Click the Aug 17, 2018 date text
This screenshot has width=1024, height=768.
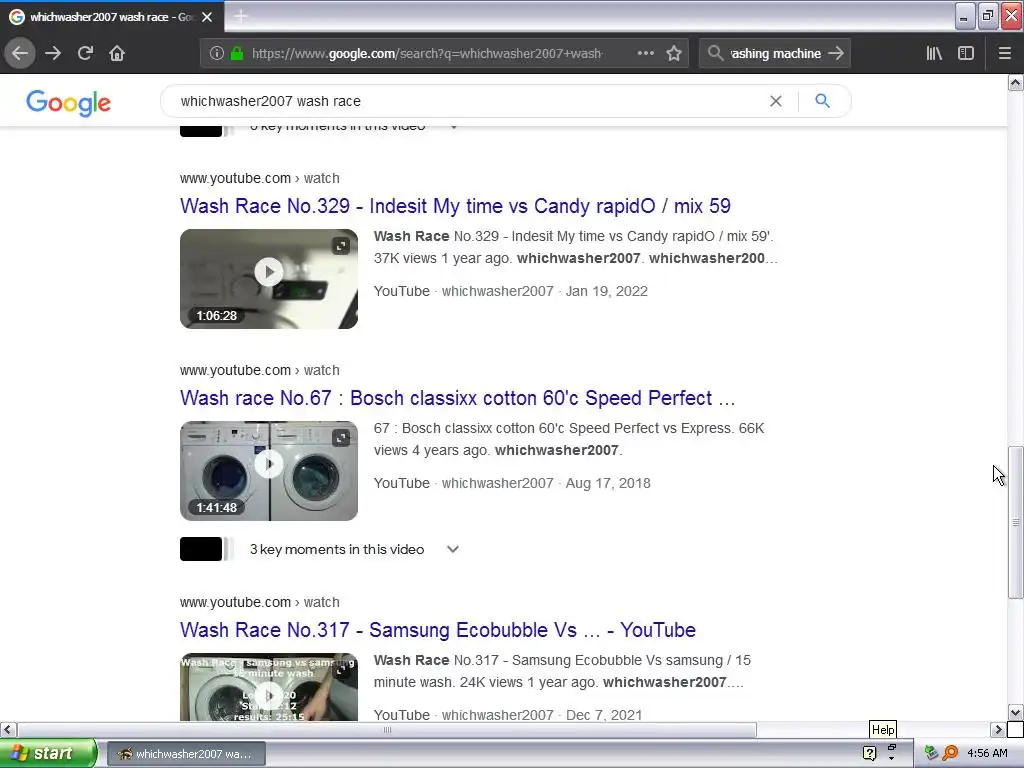(x=608, y=483)
